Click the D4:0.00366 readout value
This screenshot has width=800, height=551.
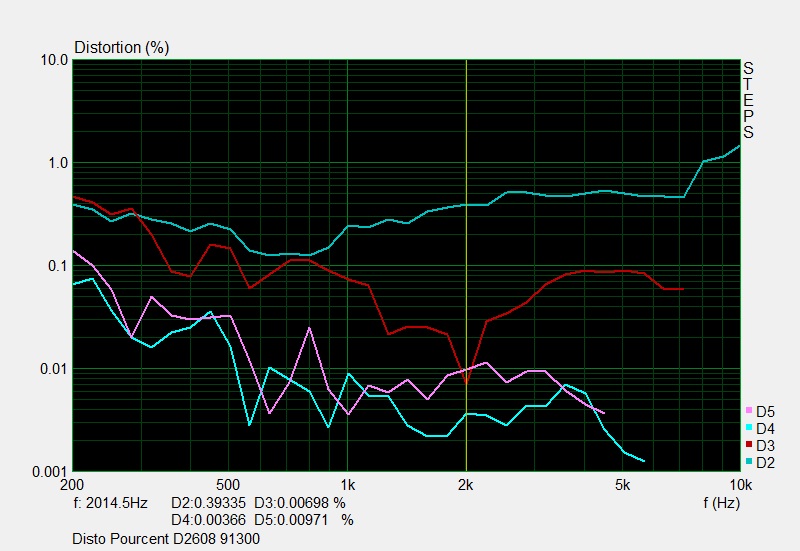click(211, 520)
